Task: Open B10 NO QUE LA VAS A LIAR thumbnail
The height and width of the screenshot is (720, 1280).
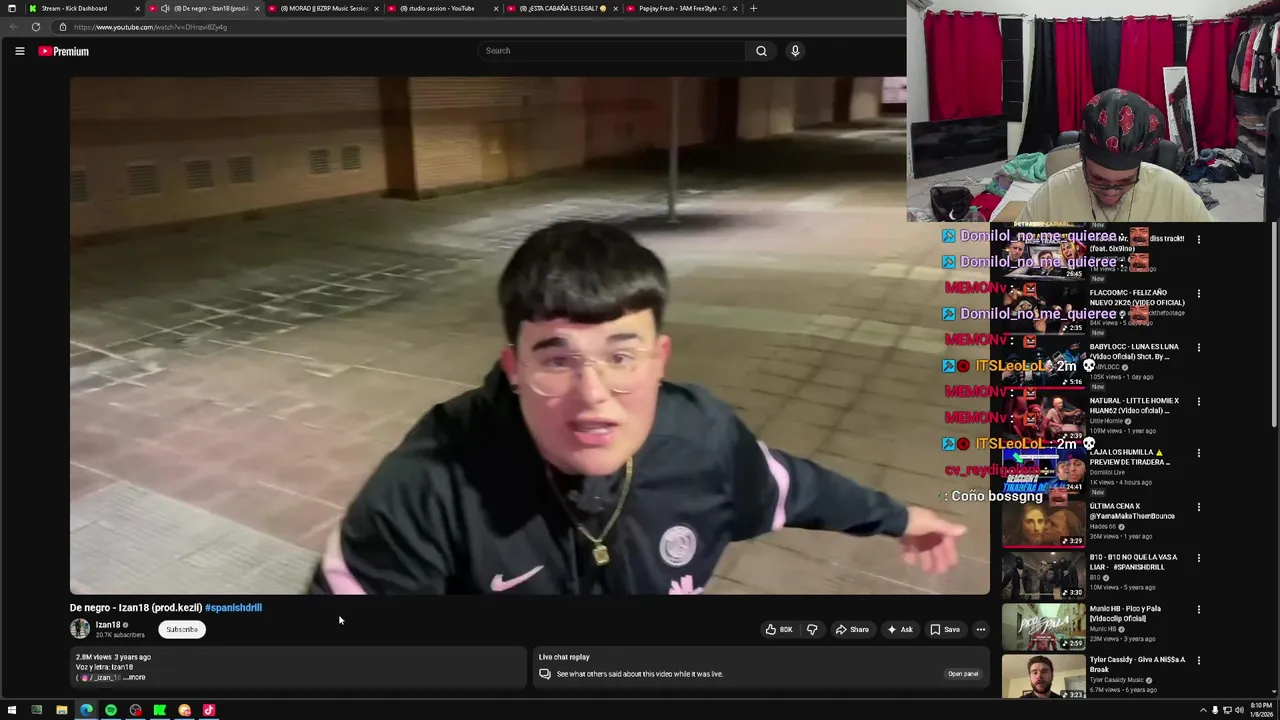Action: click(x=1044, y=575)
